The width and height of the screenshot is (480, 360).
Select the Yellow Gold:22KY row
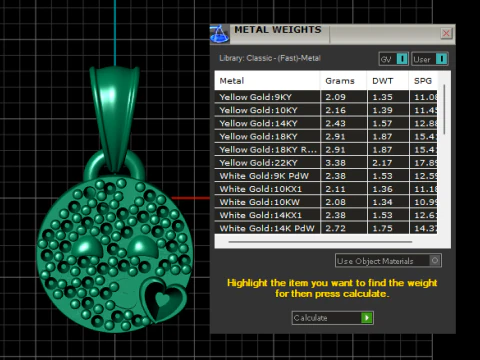[326, 163]
